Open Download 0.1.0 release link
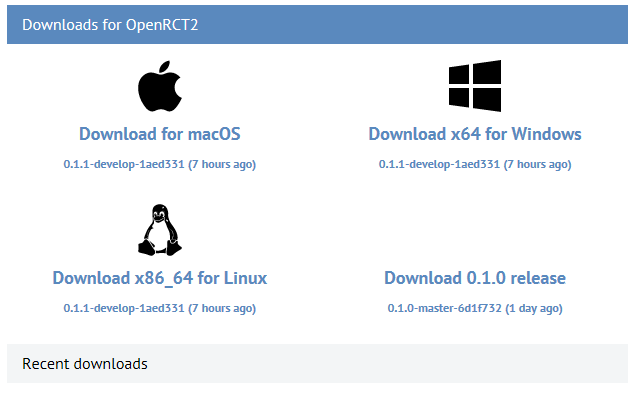This screenshot has width=635, height=393. [x=475, y=278]
